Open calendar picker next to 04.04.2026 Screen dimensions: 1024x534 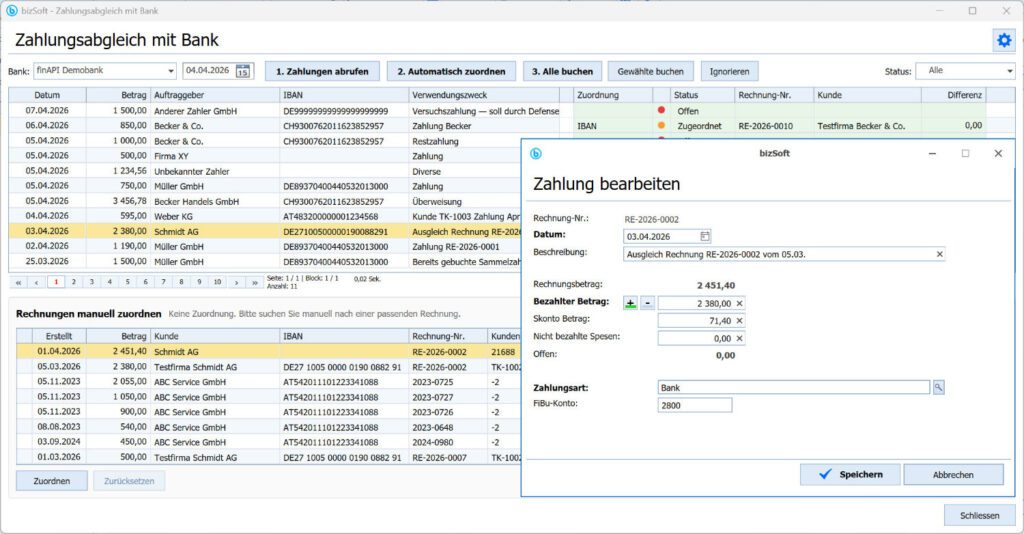pyautogui.click(x=243, y=71)
